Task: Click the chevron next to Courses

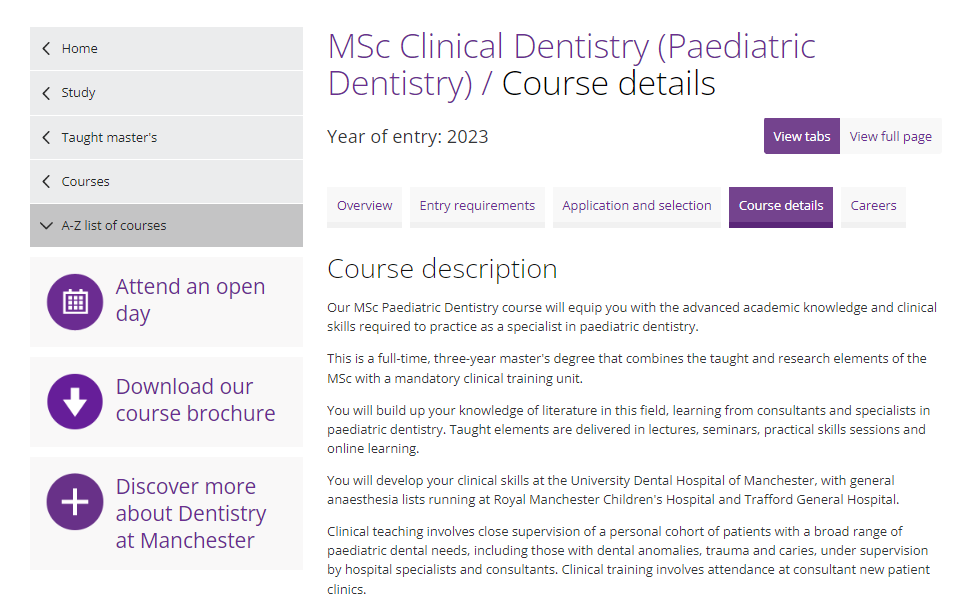Action: (x=46, y=181)
